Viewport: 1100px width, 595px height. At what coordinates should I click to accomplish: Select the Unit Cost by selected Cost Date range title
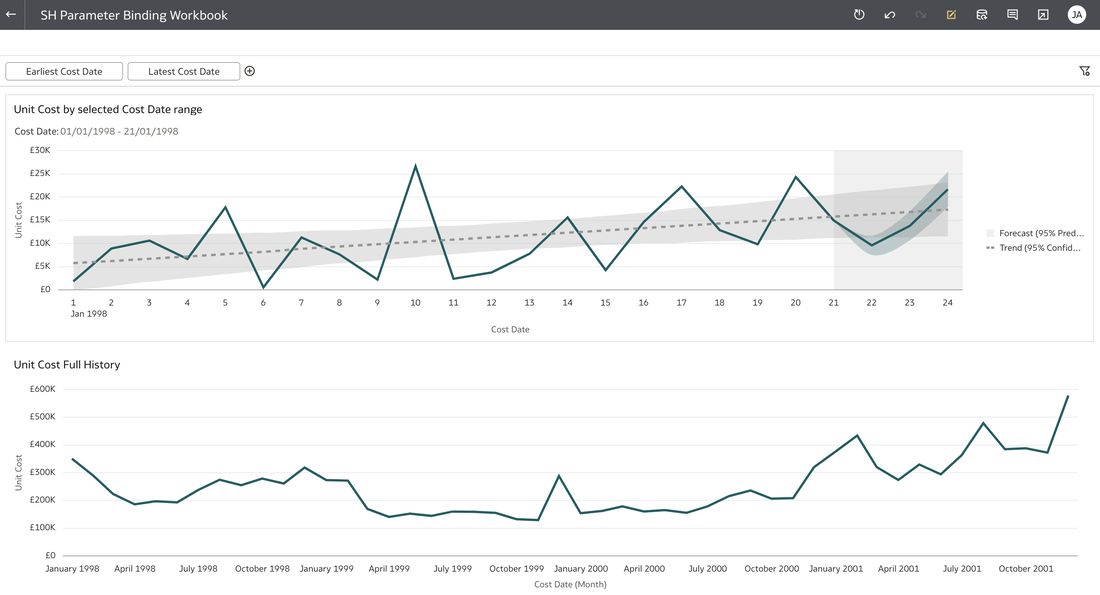[108, 109]
